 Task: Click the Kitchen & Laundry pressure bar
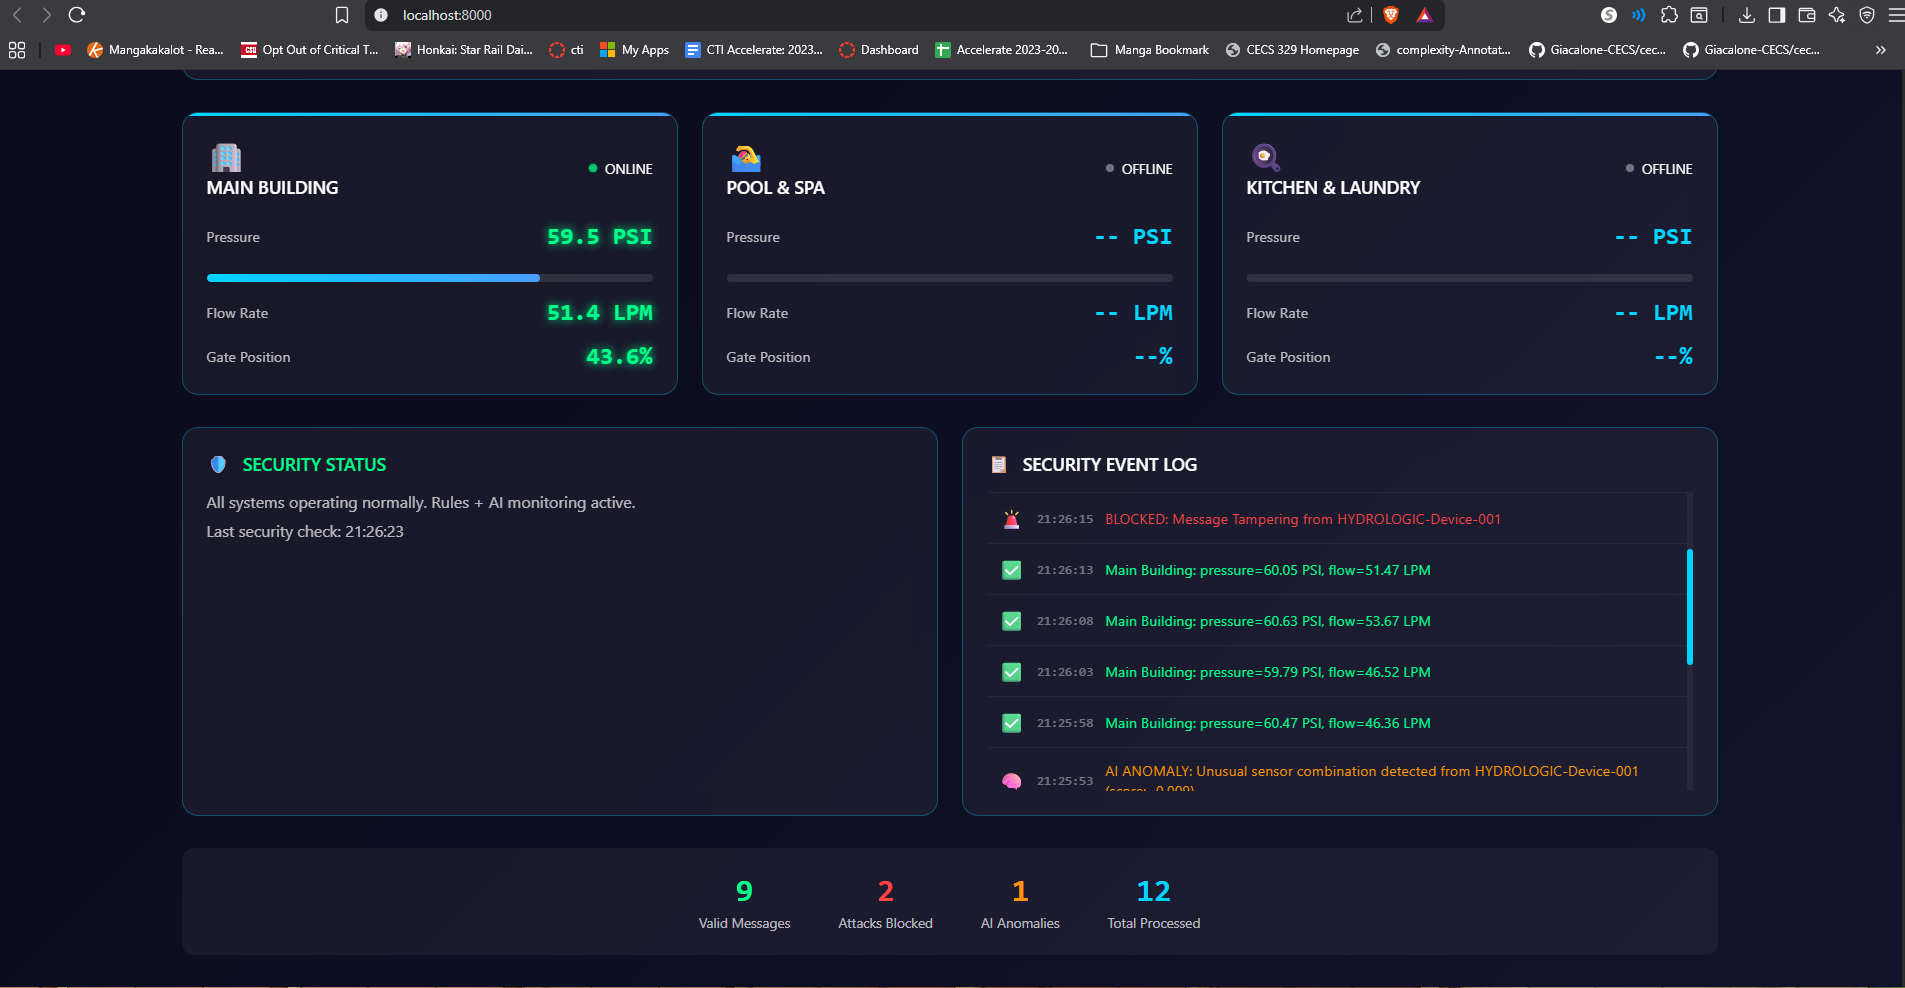[x=1469, y=278]
